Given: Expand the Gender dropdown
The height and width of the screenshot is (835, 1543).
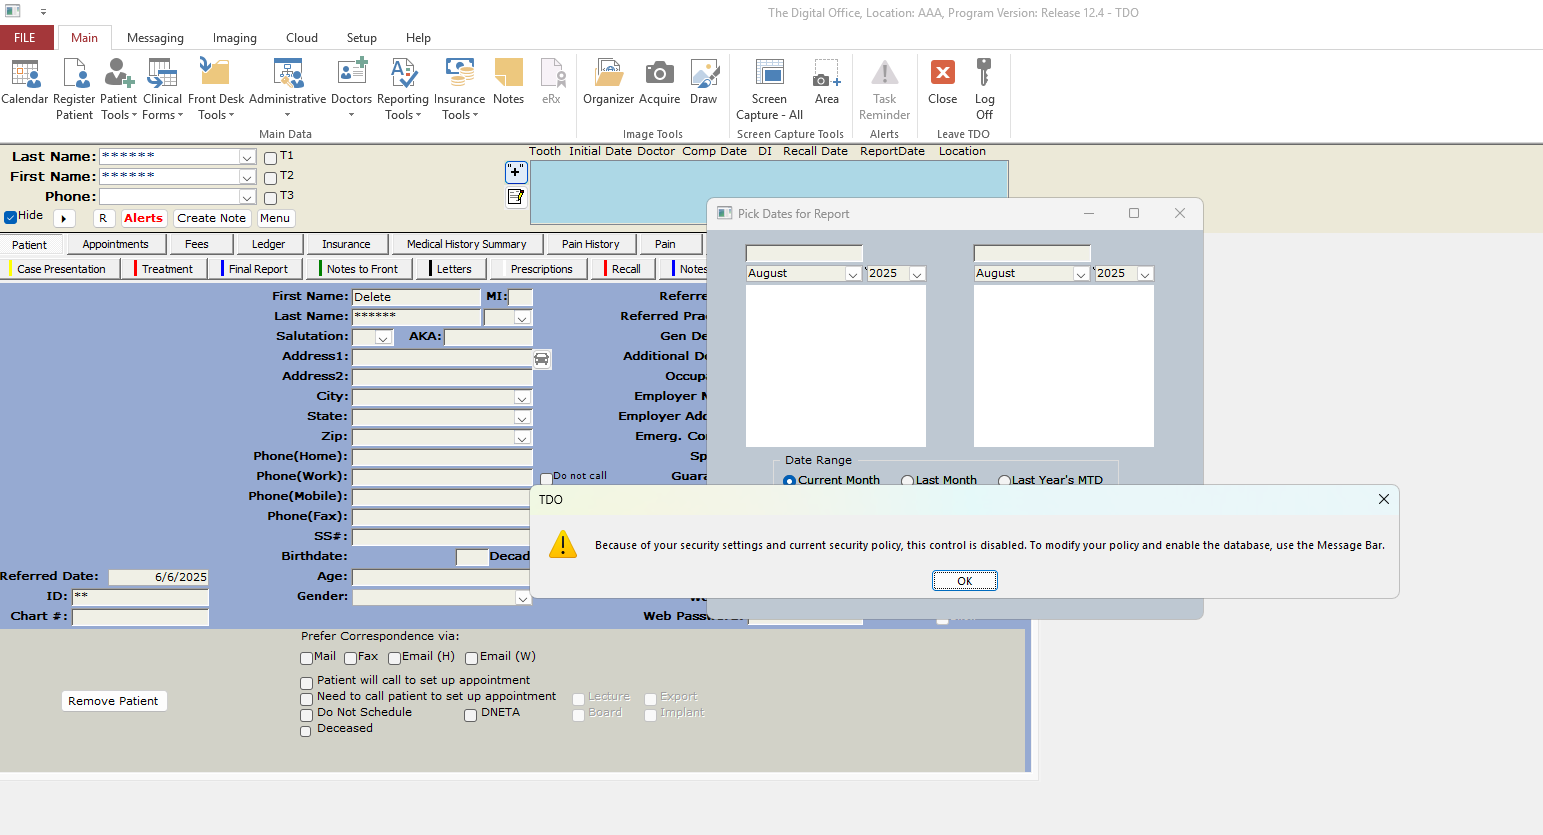Looking at the screenshot, I should [522, 598].
